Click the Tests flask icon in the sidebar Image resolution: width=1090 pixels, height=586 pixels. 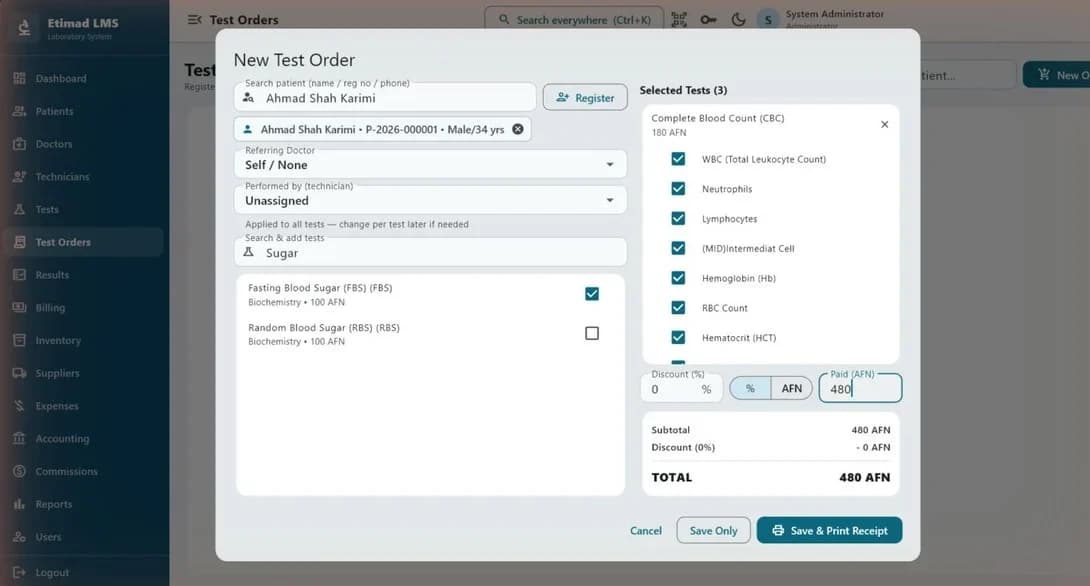[x=19, y=209]
